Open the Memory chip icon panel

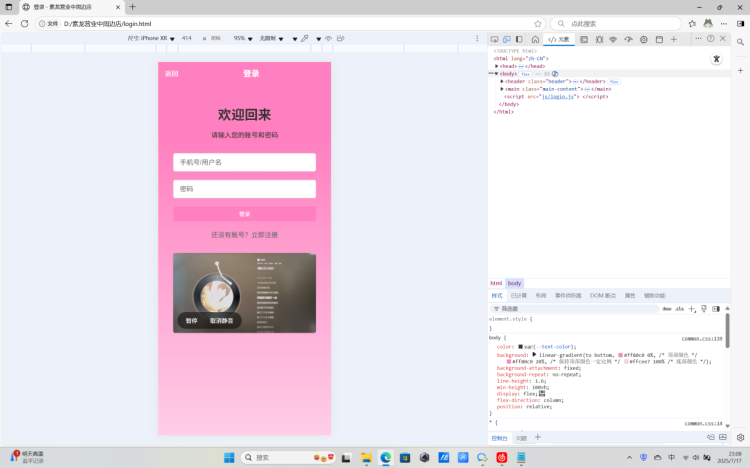(x=644, y=39)
